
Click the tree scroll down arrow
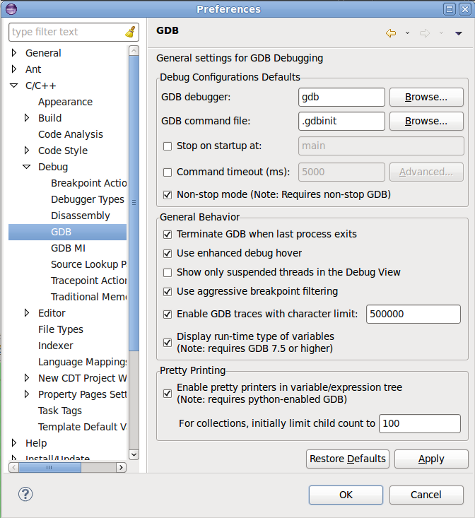134,455
